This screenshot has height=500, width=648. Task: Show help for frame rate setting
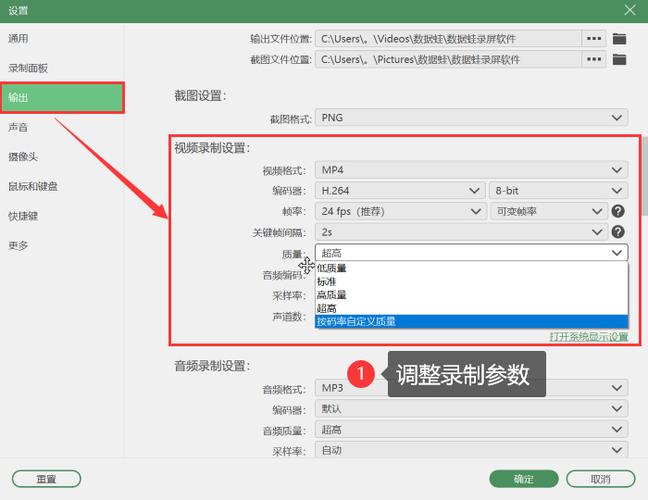618,211
